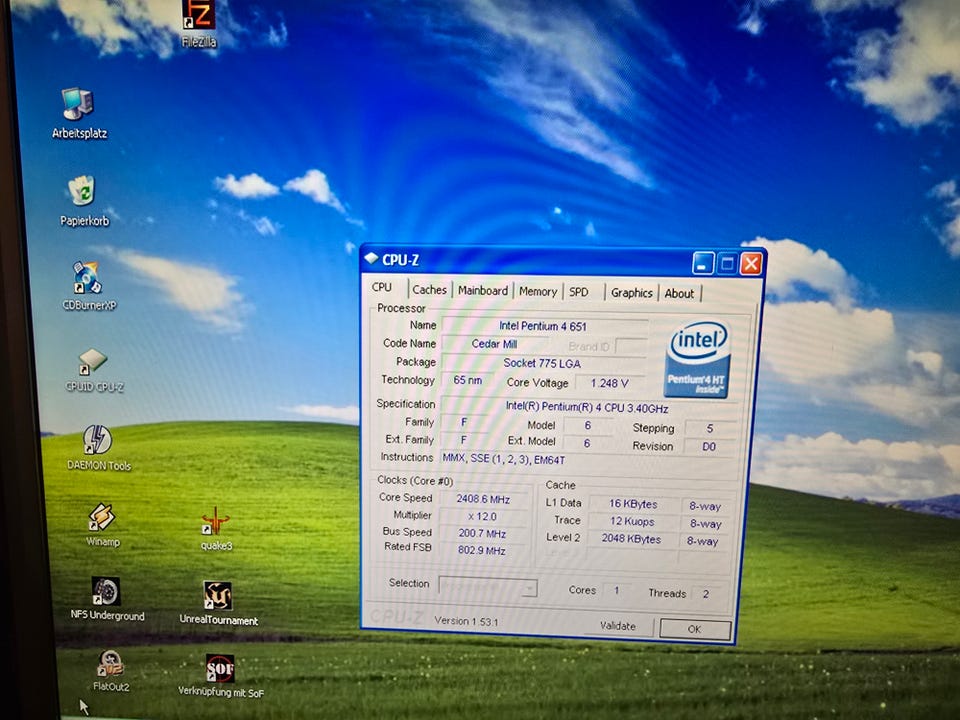
Task: Click the Level 2 value 2048 KBytes
Action: [631, 539]
